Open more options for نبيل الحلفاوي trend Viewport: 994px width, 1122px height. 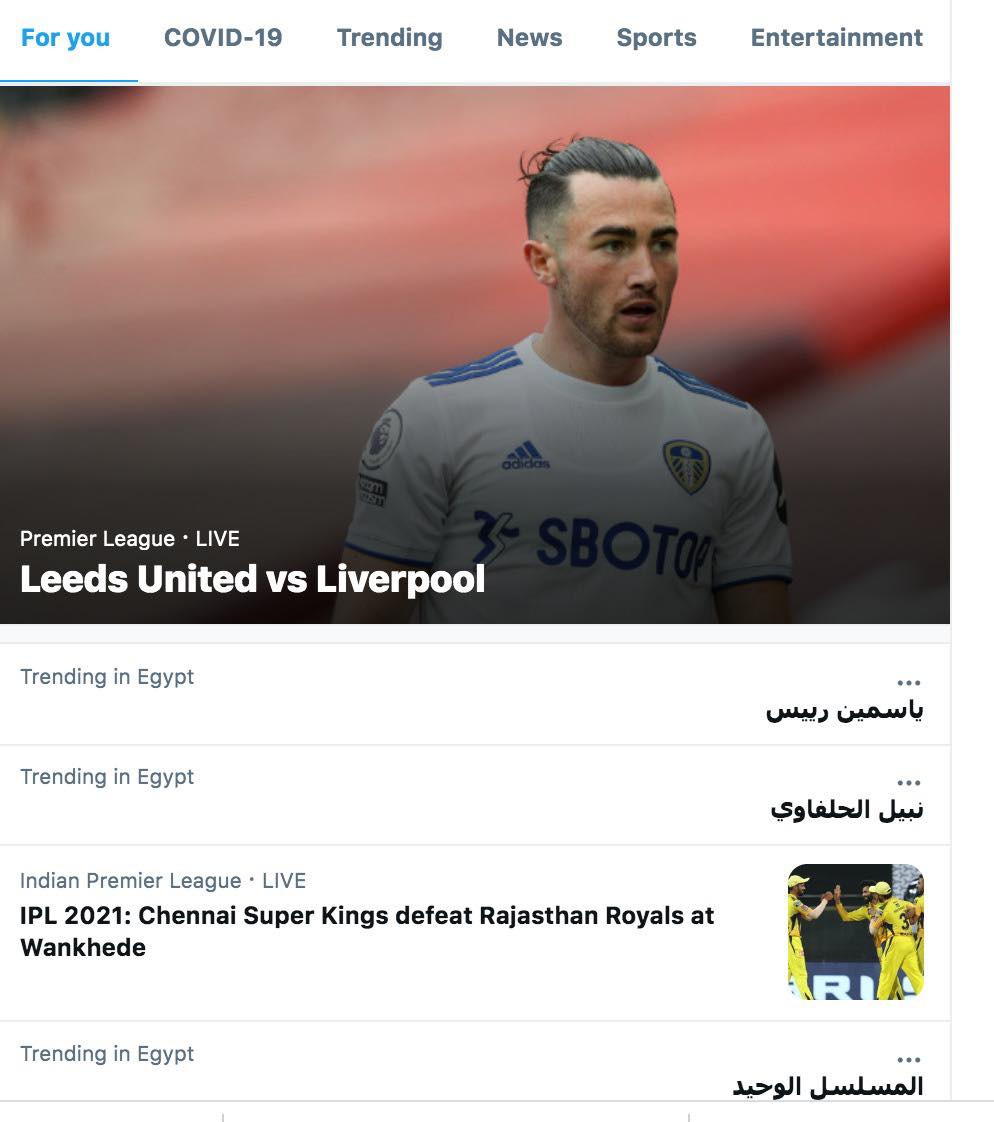coord(909,783)
